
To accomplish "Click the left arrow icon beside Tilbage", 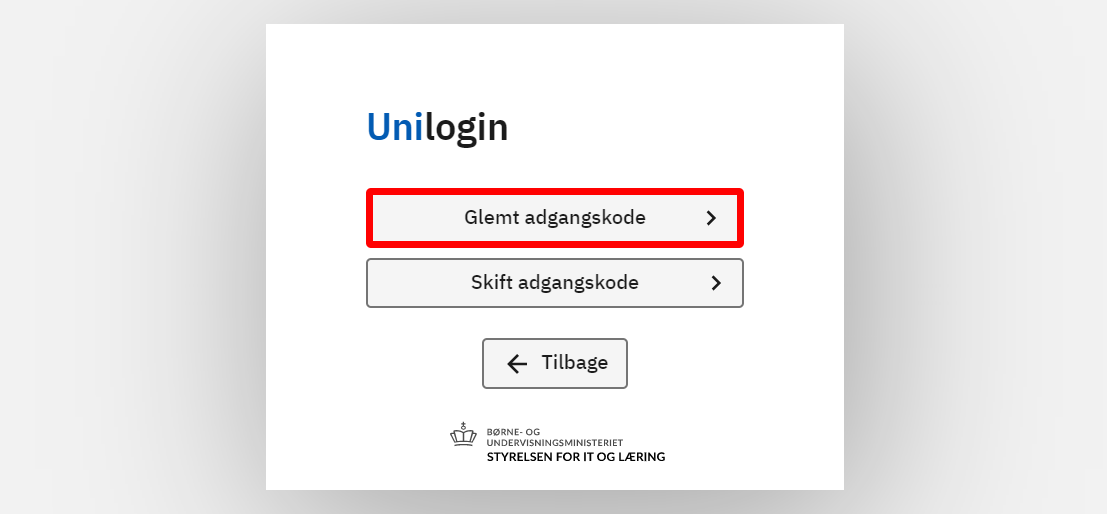I will click(x=517, y=363).
